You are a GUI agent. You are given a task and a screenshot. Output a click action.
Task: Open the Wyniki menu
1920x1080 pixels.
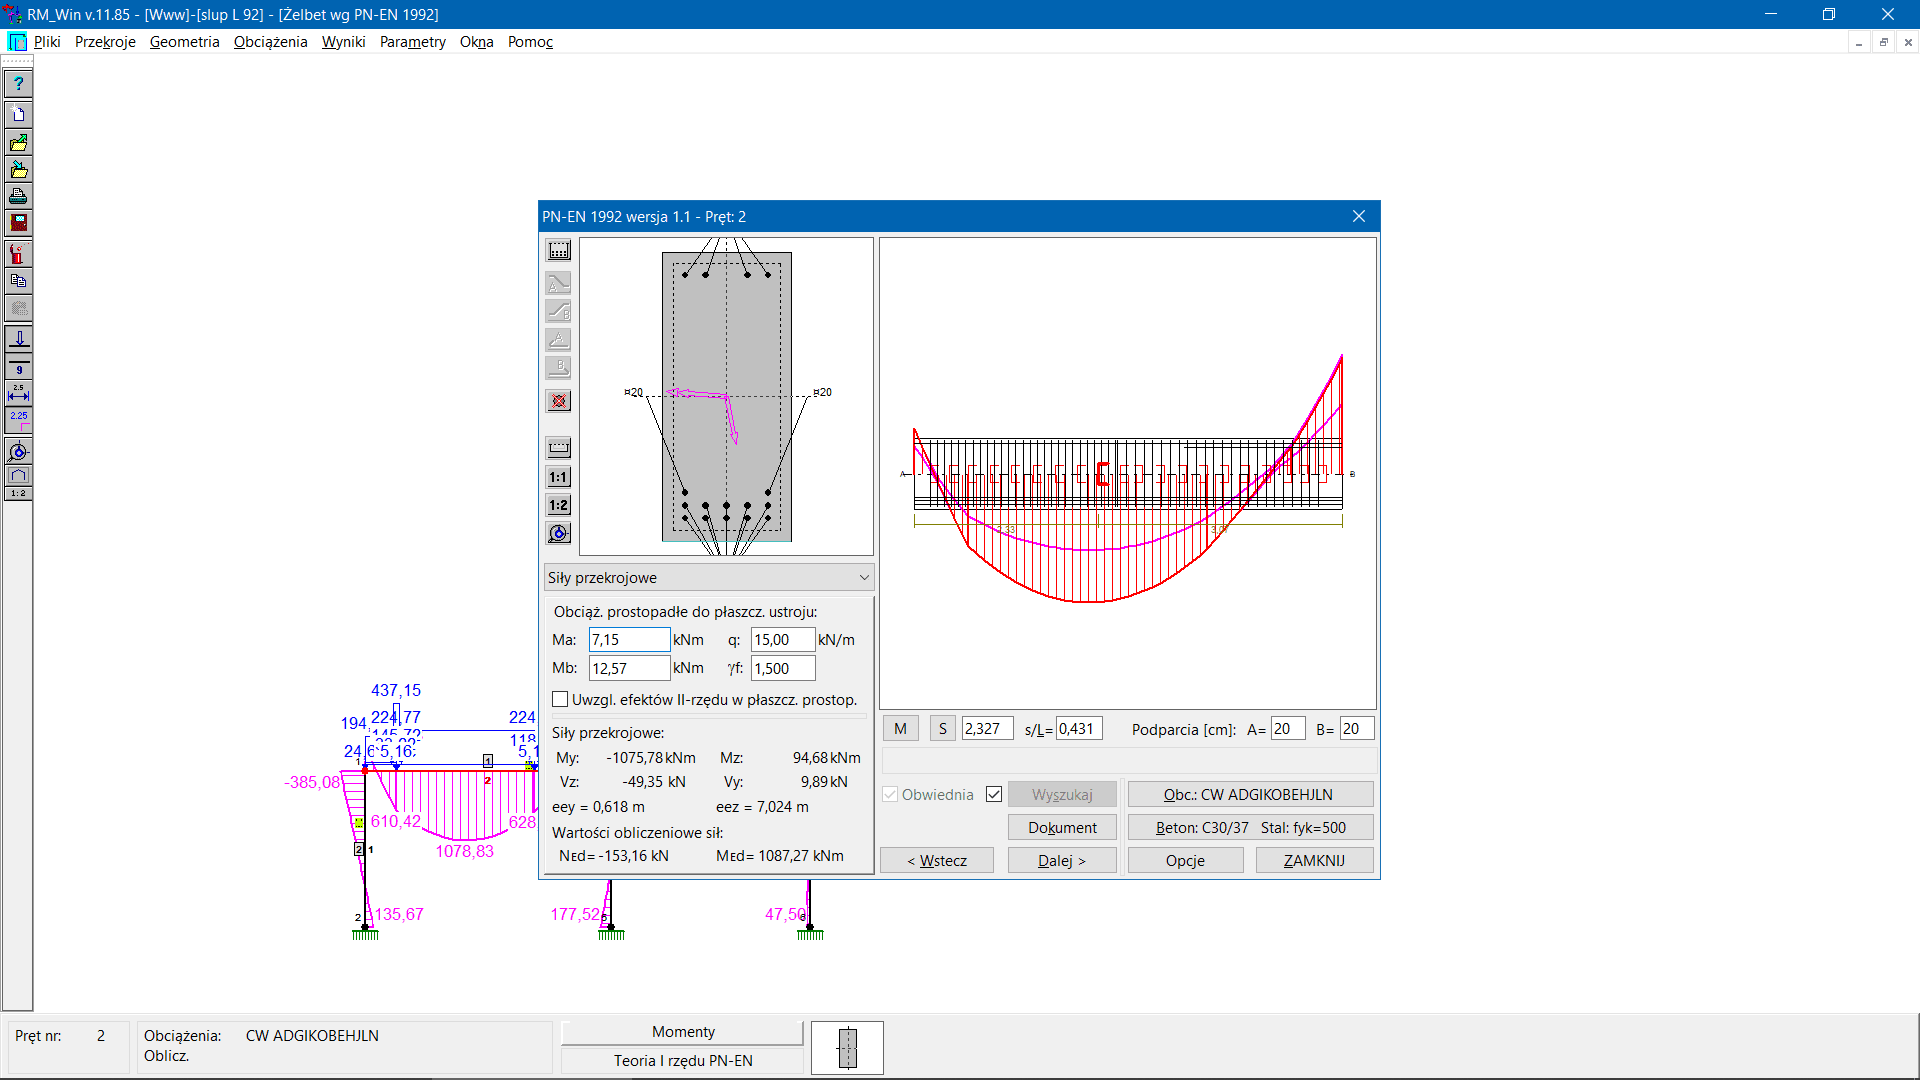click(x=343, y=42)
